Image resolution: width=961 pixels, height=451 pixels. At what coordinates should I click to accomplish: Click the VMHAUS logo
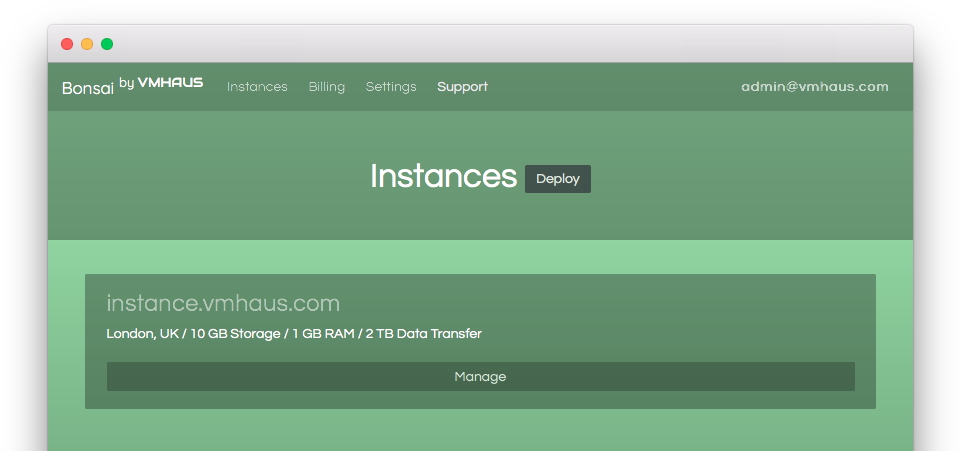[x=170, y=82]
